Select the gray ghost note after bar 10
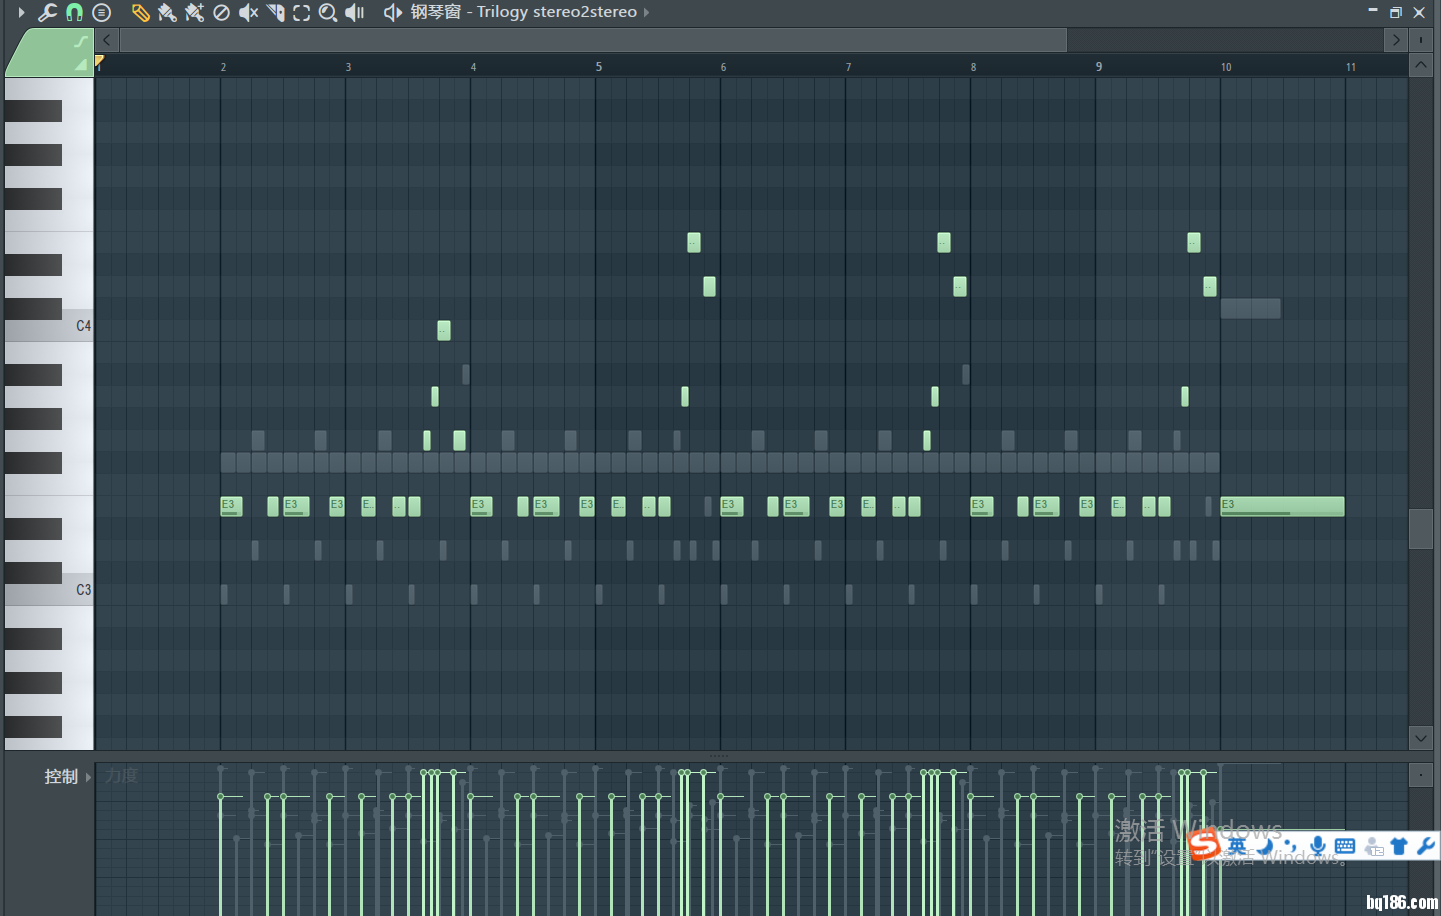Viewport: 1441px width, 916px height. click(x=1250, y=308)
